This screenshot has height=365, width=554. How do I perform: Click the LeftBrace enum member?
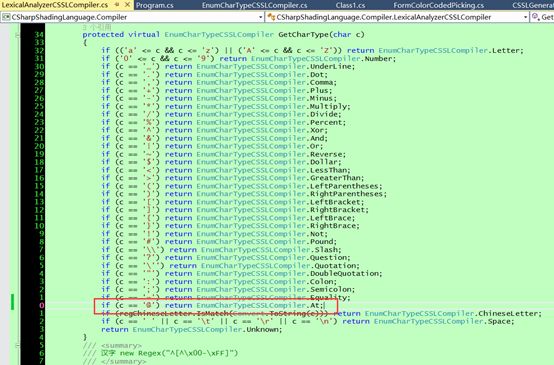coord(330,218)
